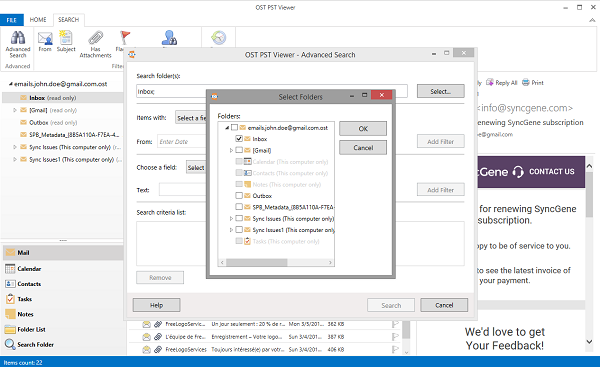Filter by Subject in the ribbon
The image size is (600, 367).
coord(66,41)
